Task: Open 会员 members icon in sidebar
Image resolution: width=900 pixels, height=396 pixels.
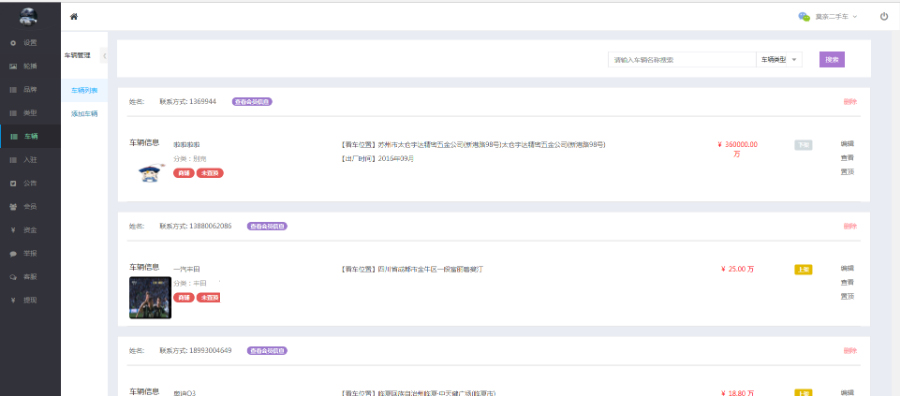Action: pos(13,207)
